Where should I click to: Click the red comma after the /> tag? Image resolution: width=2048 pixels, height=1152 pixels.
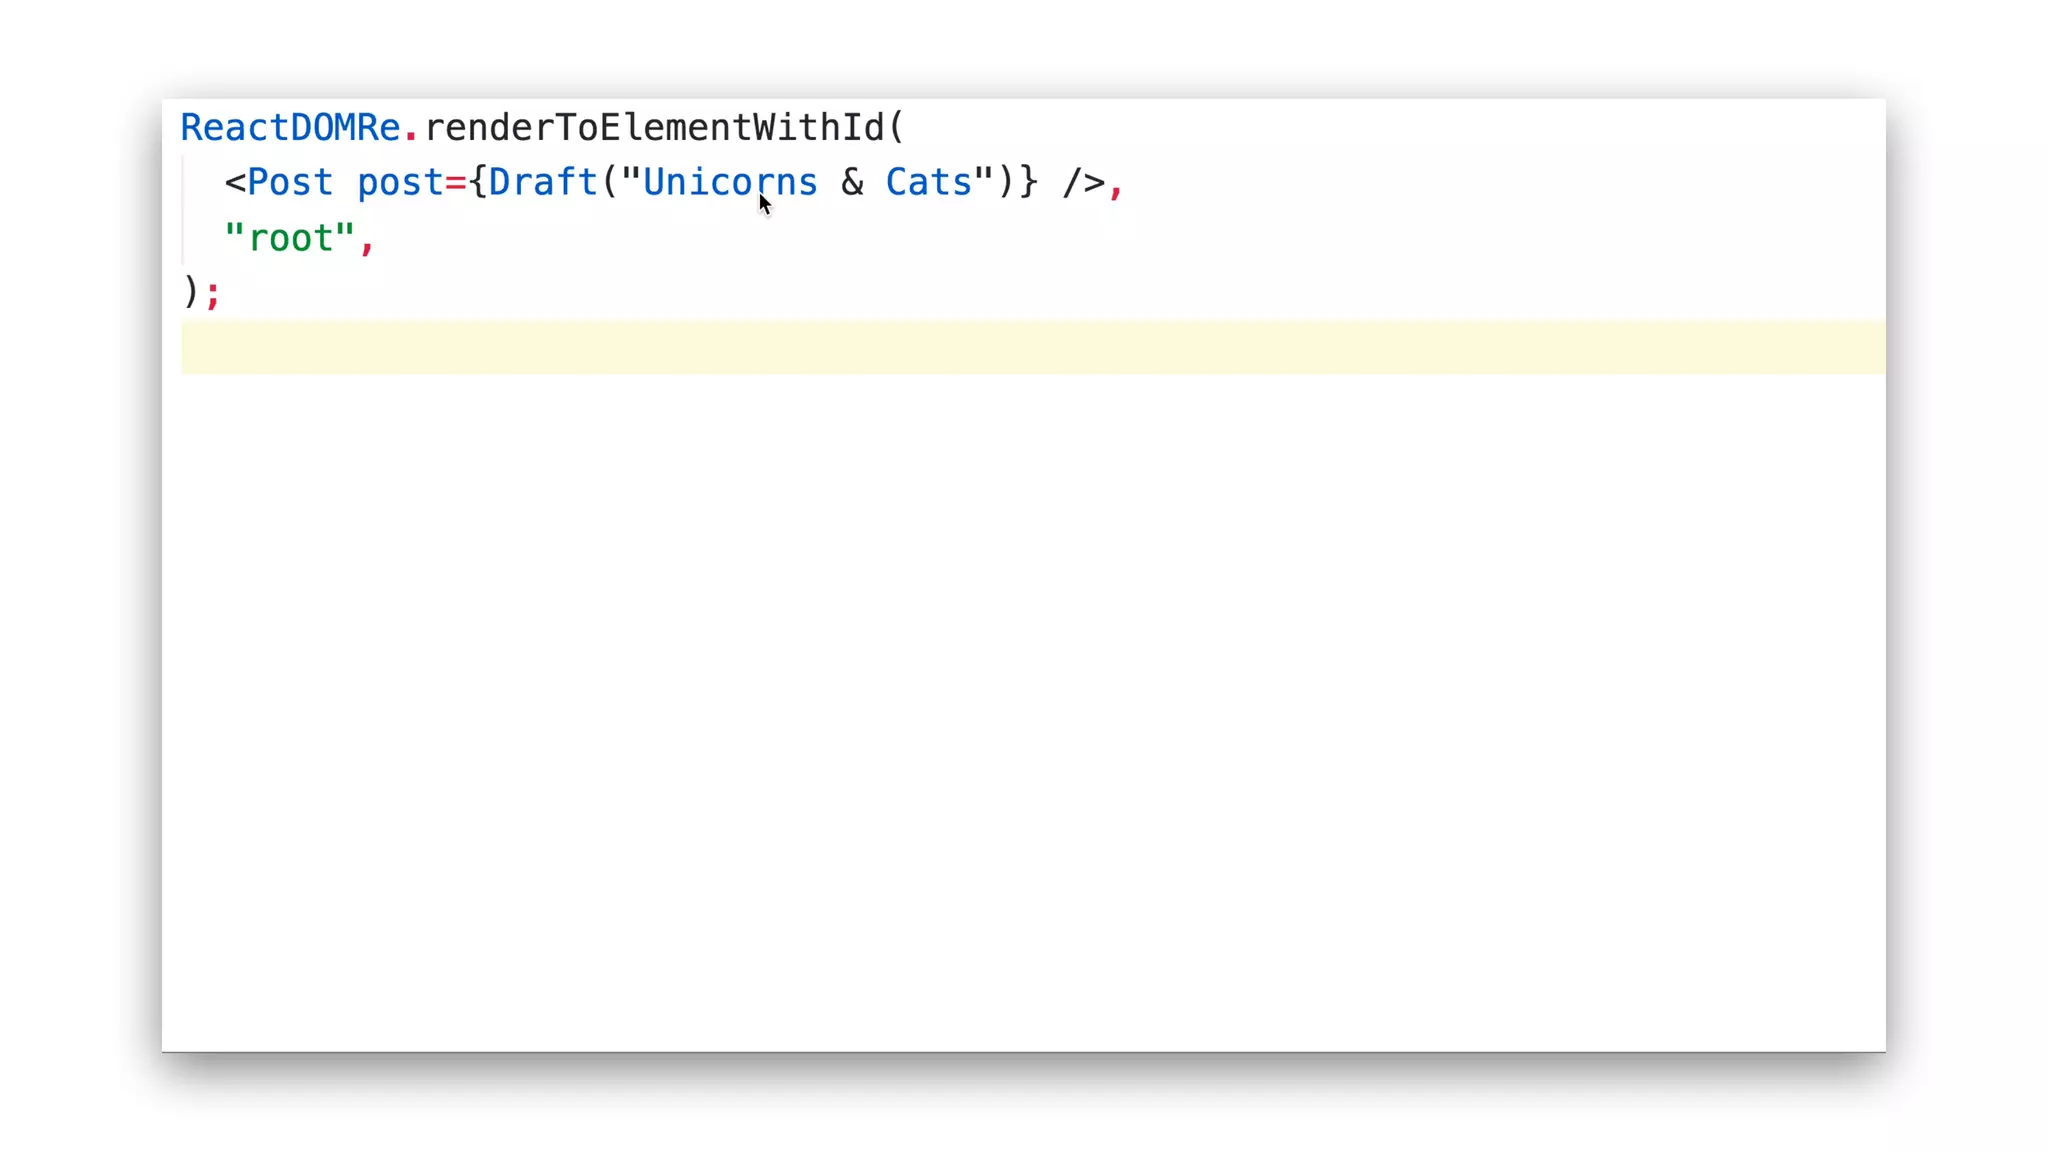[1116, 185]
